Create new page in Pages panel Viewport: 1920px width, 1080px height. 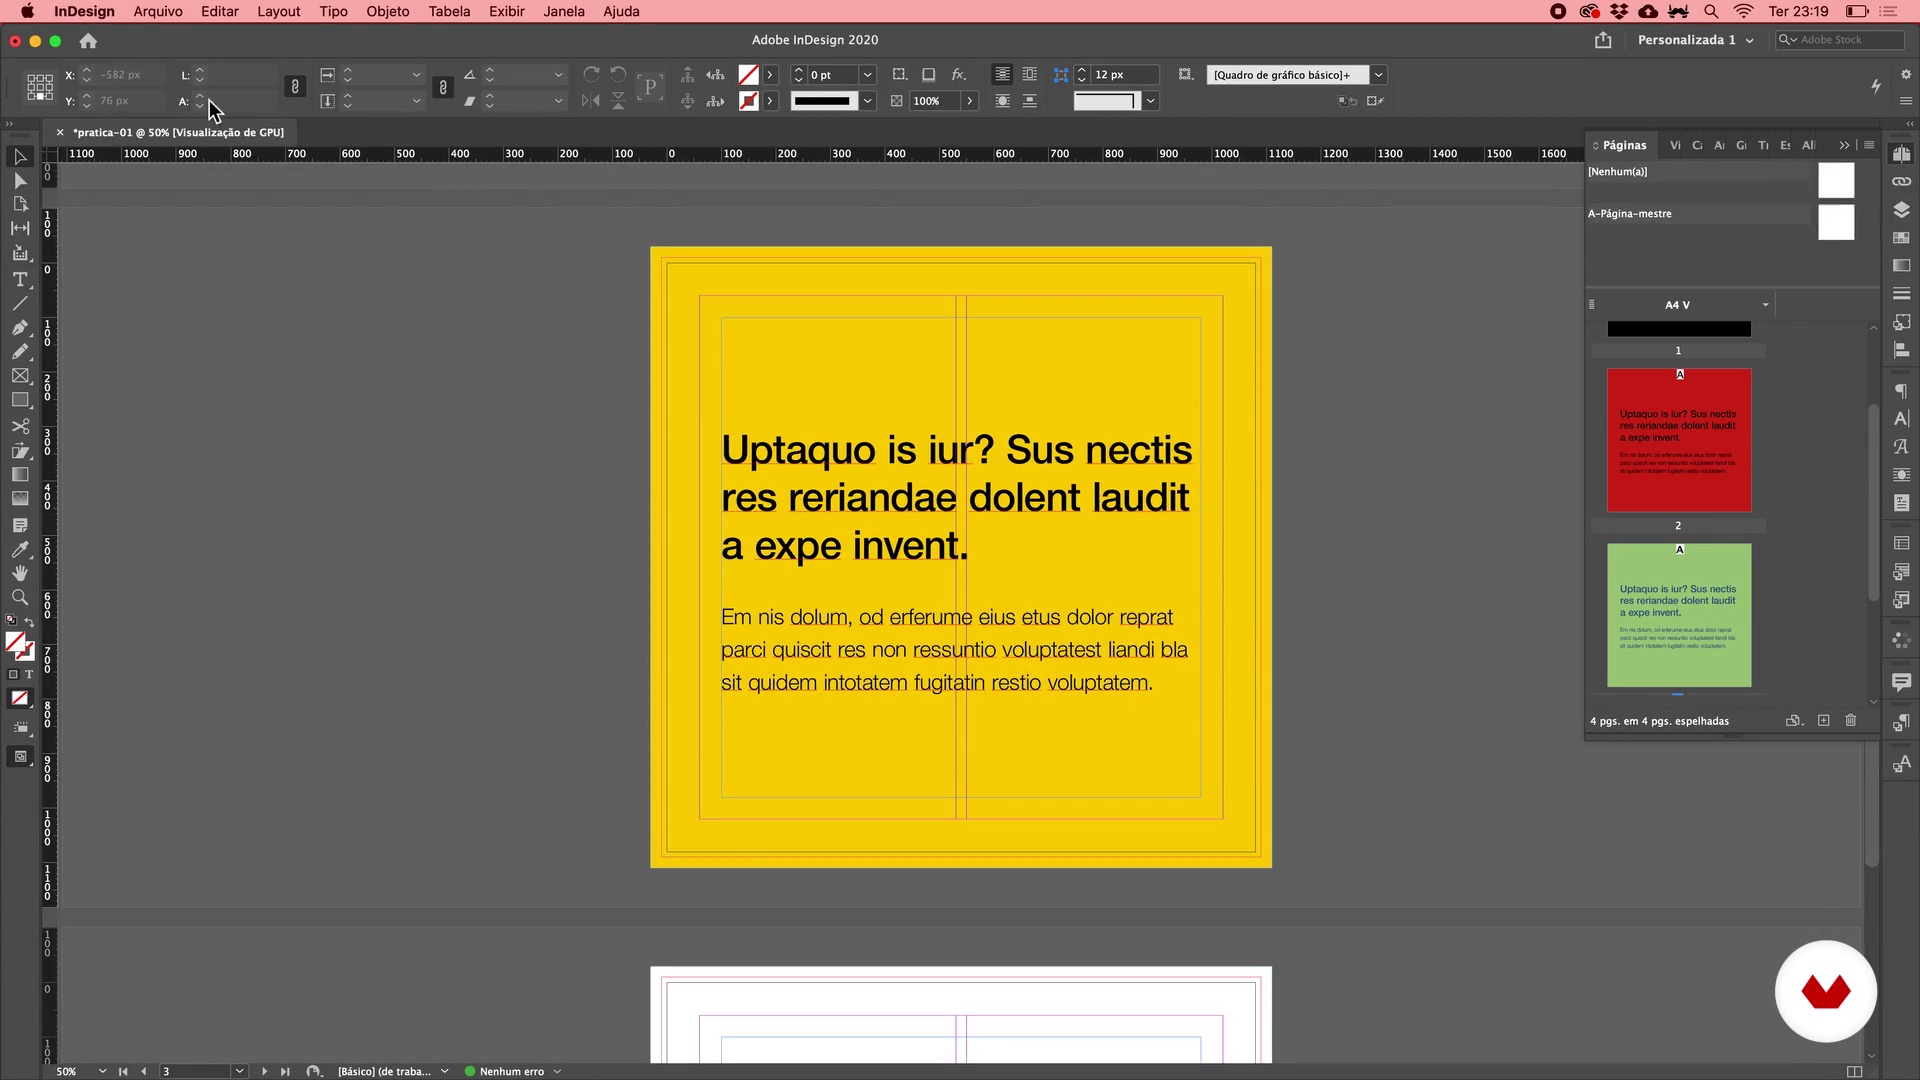pyautogui.click(x=1823, y=721)
